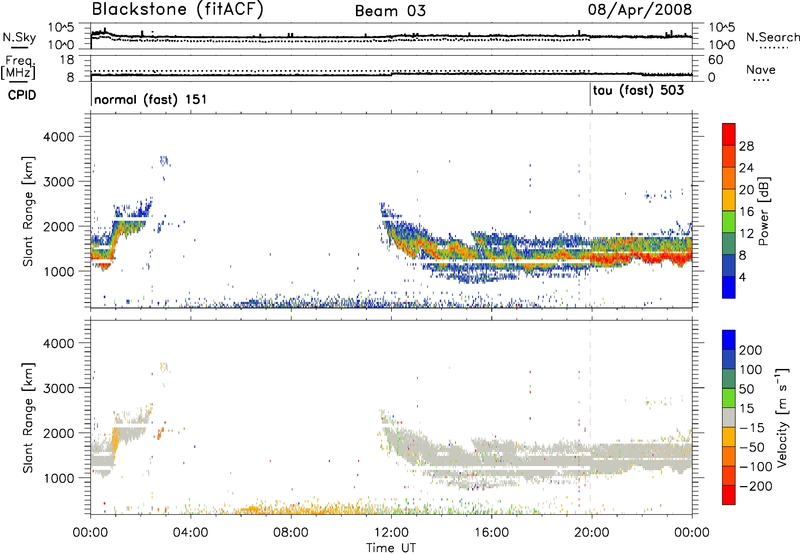Click '2000' tick on velocity panel
Screen dimensions: 800x554
pyautogui.click(x=58, y=433)
